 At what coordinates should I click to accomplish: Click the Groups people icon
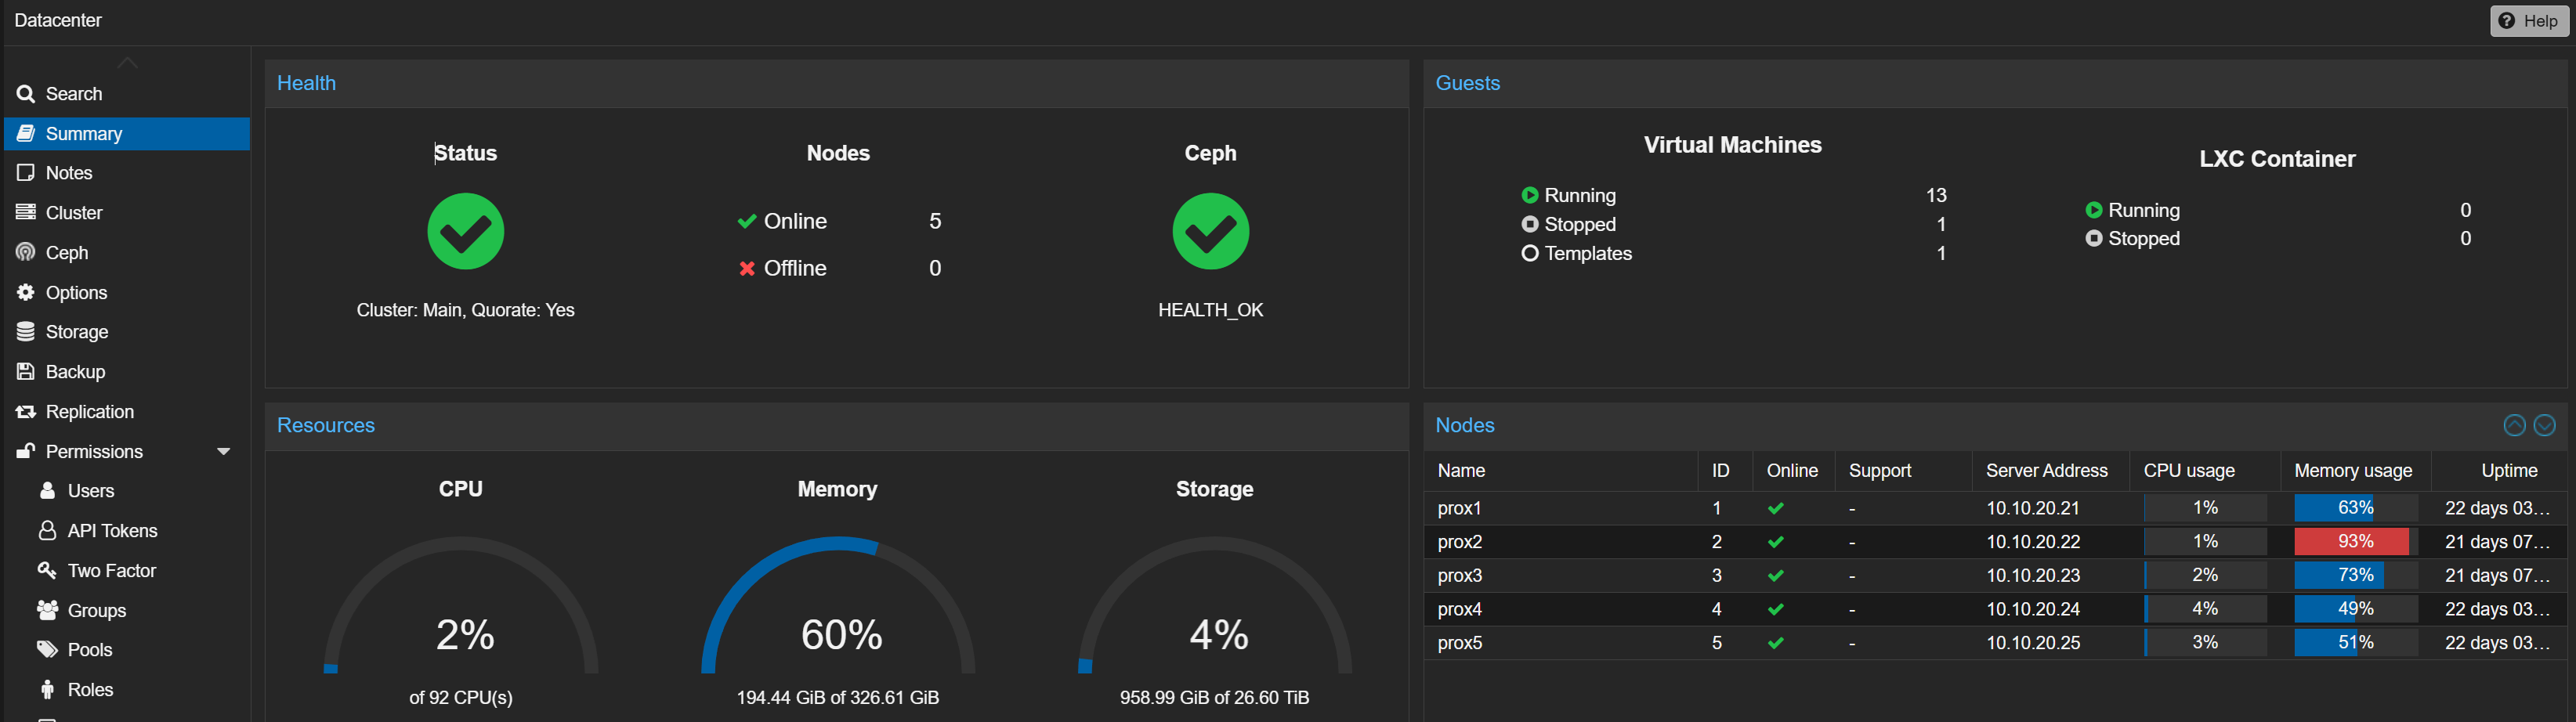(x=47, y=610)
